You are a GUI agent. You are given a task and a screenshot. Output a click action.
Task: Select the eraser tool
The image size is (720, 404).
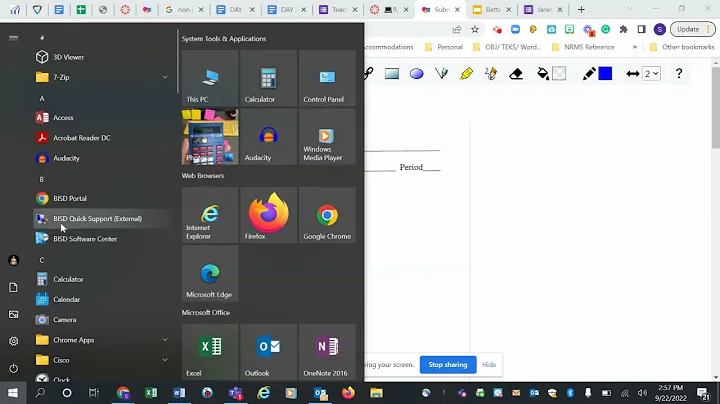[516, 73]
